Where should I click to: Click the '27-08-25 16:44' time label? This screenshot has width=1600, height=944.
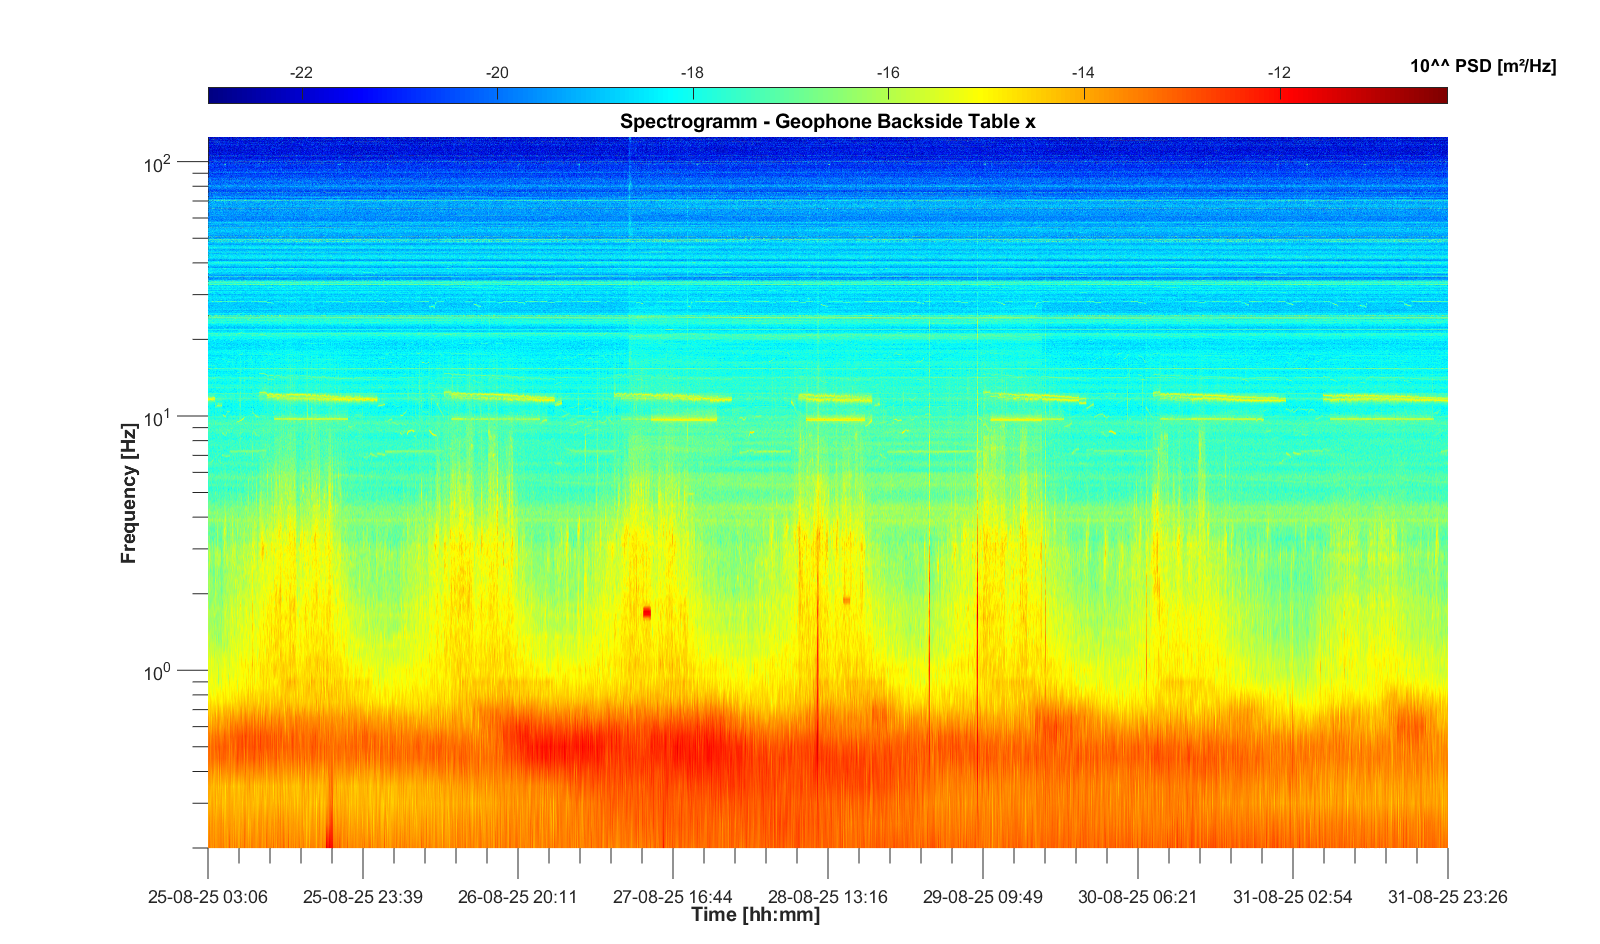[673, 897]
